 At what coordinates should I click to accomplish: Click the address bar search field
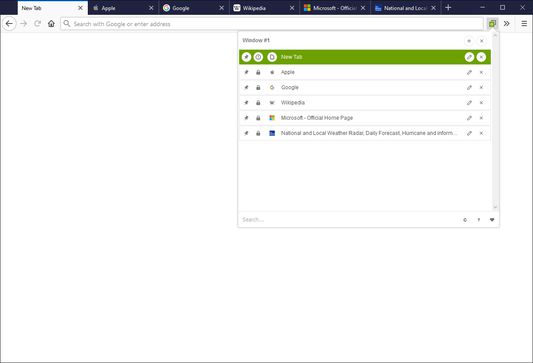tap(272, 24)
